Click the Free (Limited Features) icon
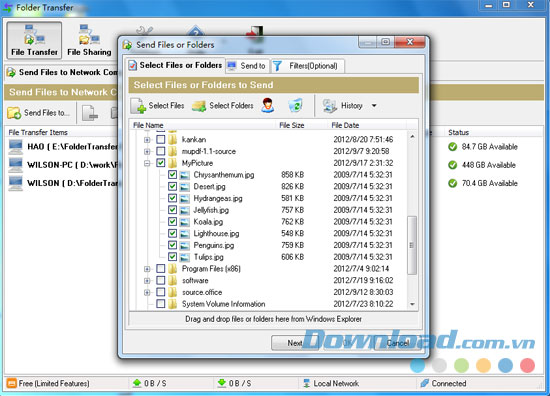 click(x=12, y=383)
